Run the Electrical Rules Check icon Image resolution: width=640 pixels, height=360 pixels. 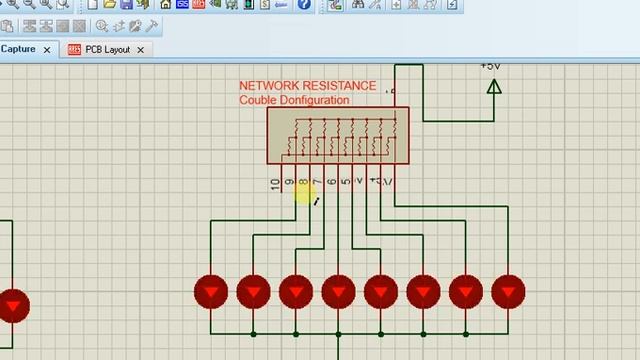click(x=452, y=4)
